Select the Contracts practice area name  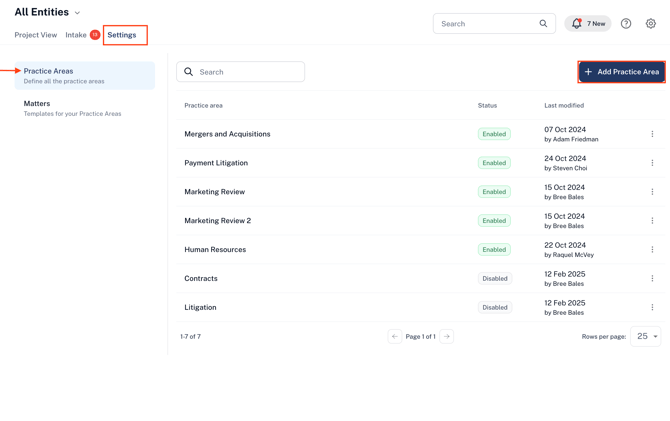pos(201,278)
